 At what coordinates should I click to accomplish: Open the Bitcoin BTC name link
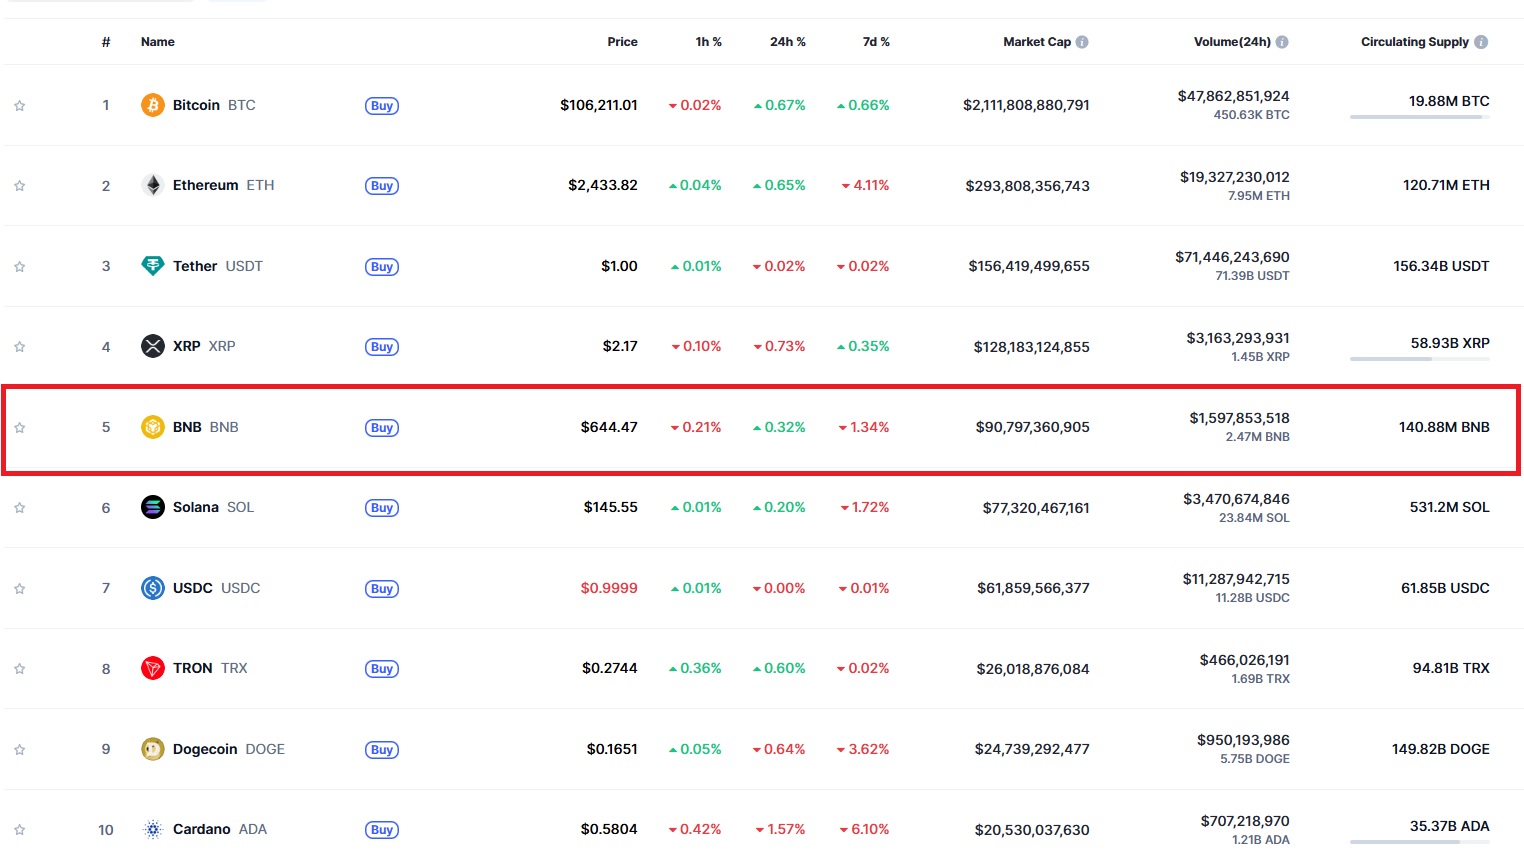pyautogui.click(x=214, y=105)
